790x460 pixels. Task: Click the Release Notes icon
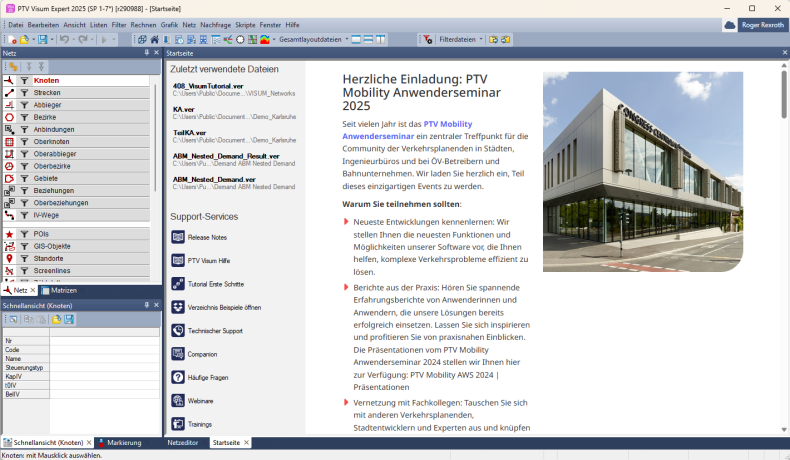pos(178,237)
